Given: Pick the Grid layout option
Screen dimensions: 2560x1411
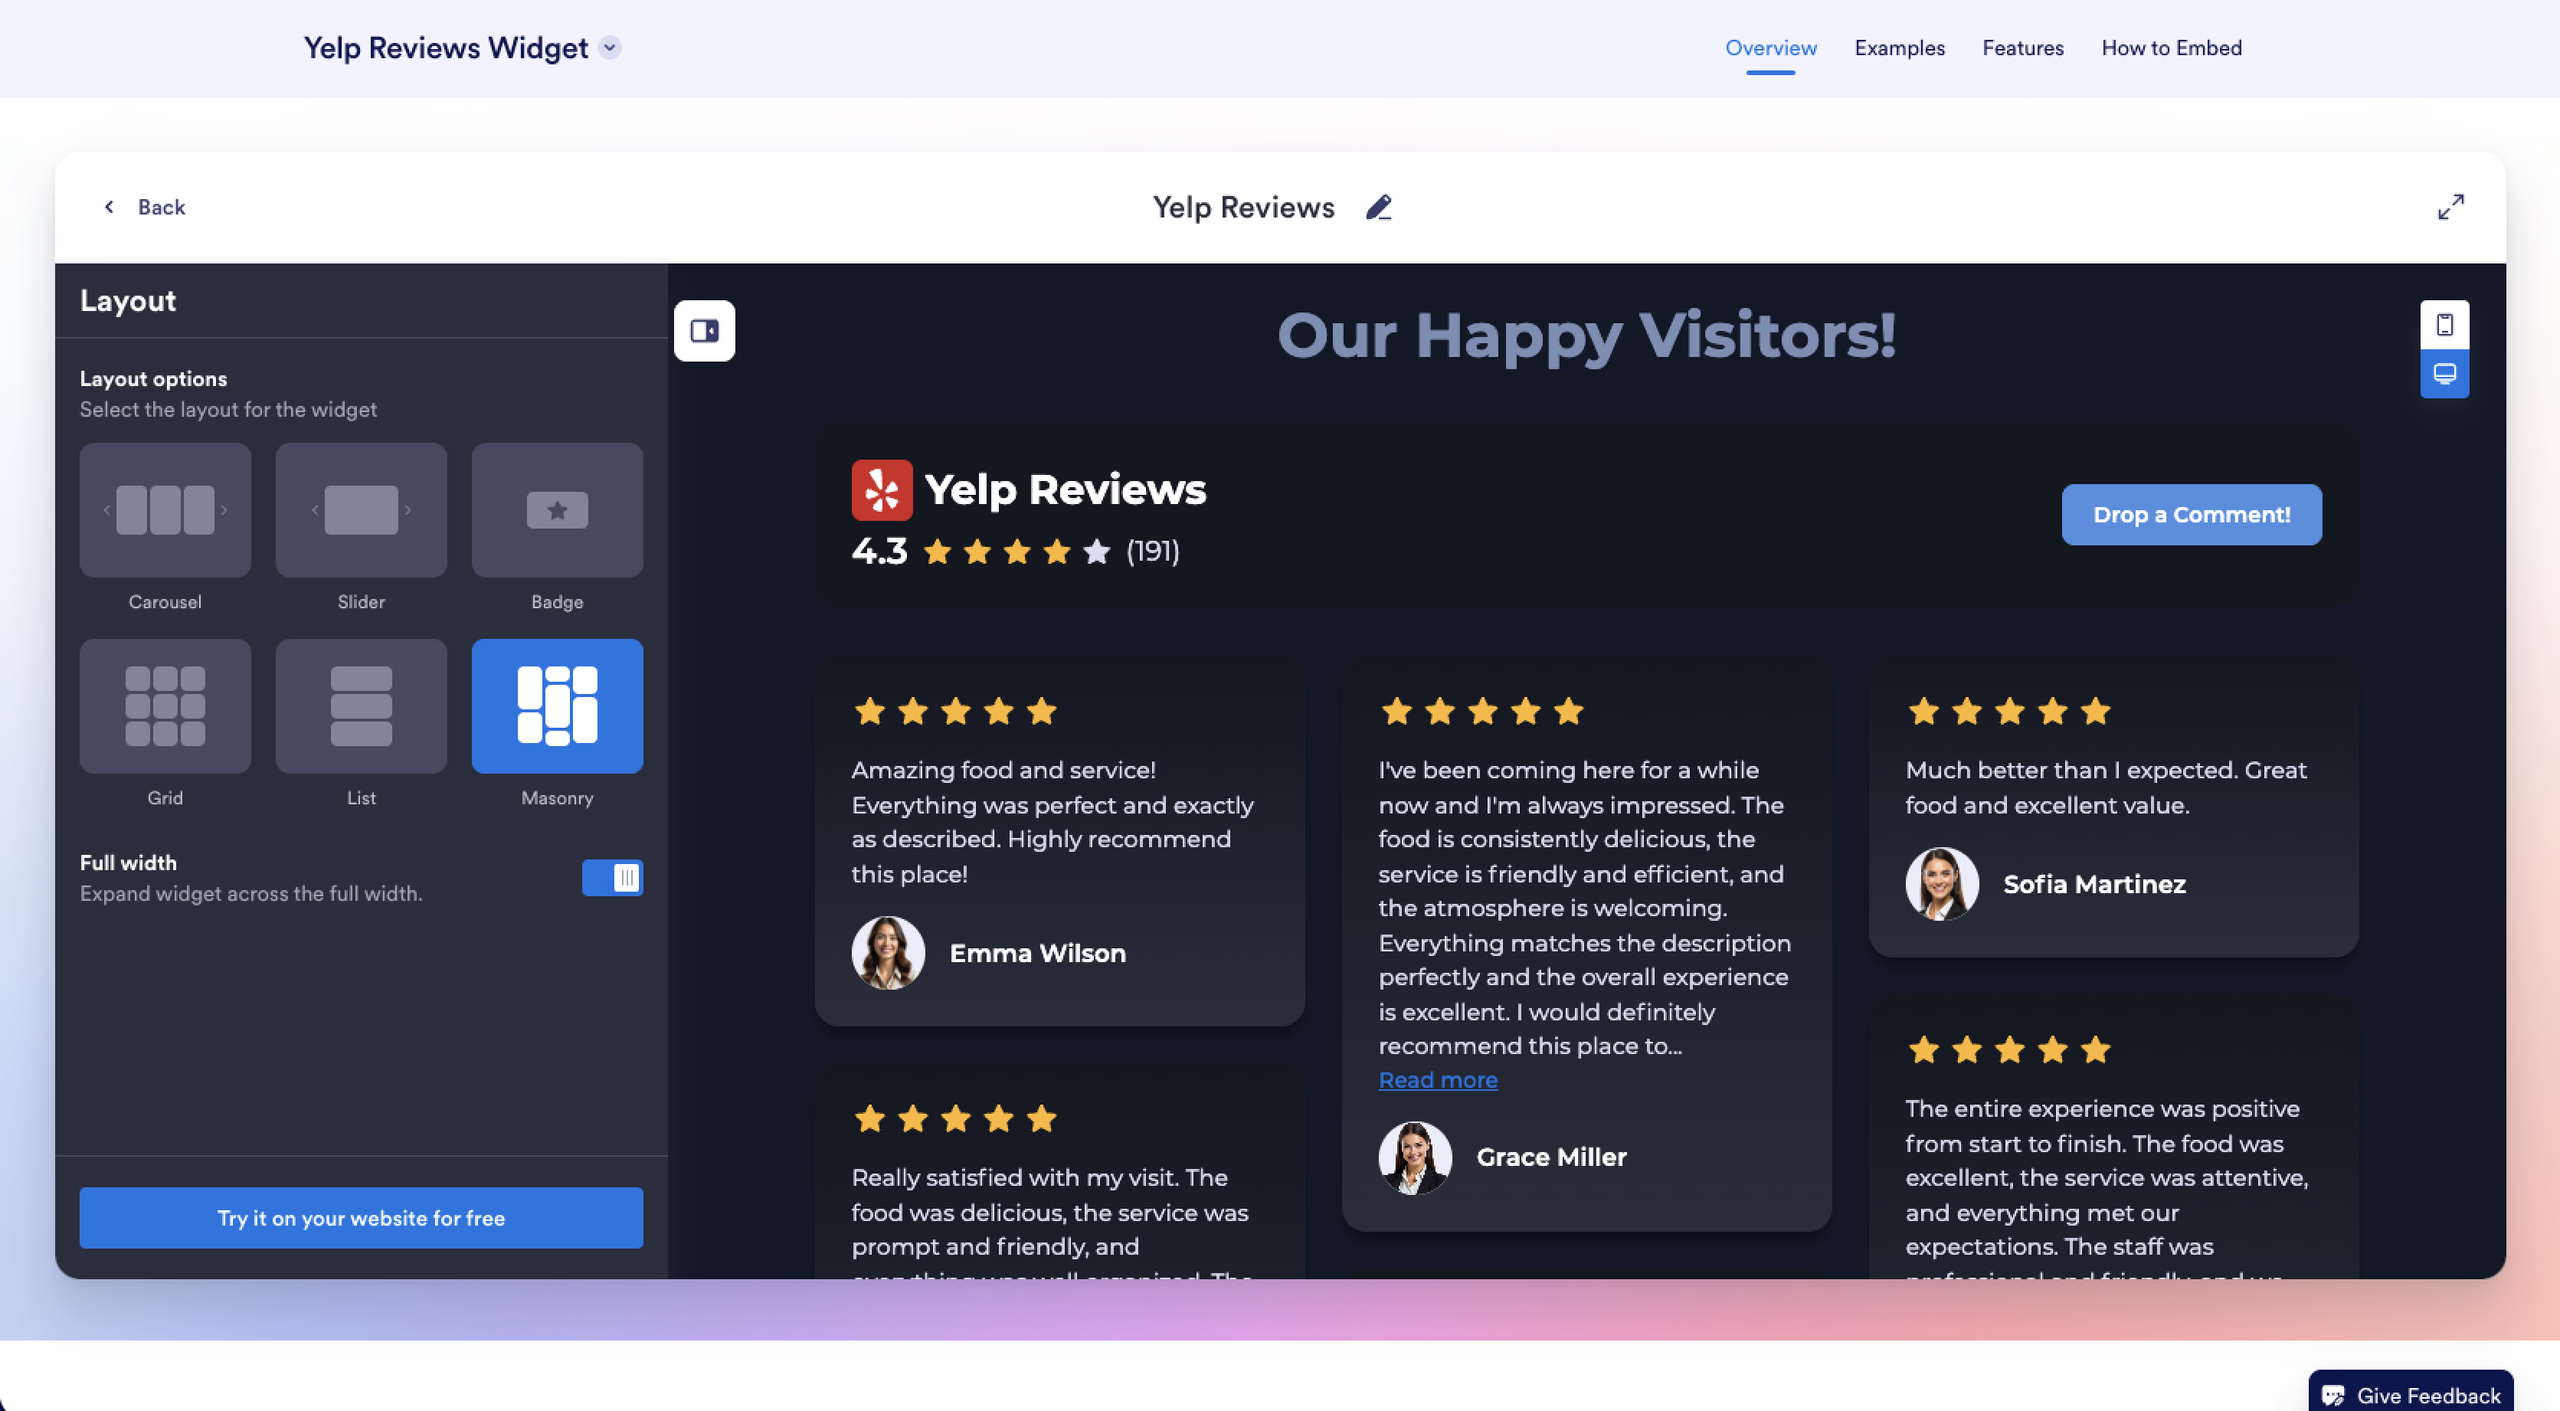Looking at the screenshot, I should coord(165,706).
